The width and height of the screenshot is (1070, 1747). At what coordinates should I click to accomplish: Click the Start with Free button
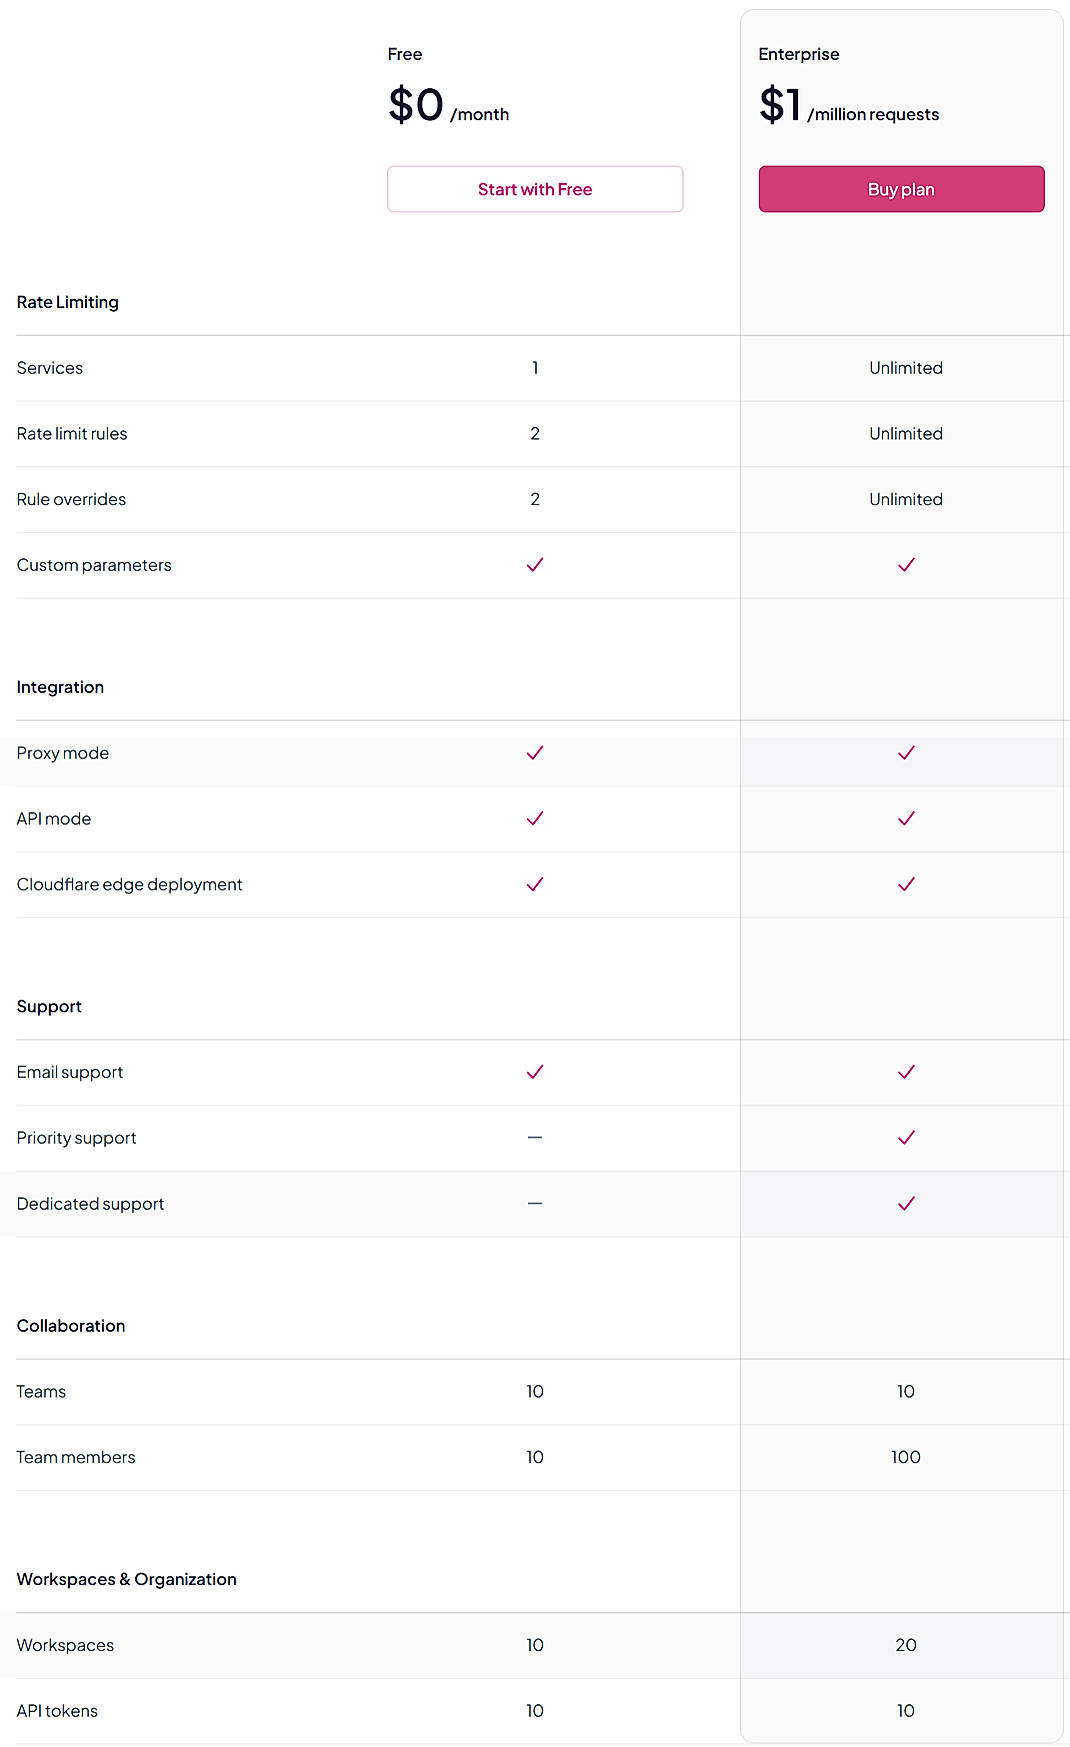click(x=535, y=188)
